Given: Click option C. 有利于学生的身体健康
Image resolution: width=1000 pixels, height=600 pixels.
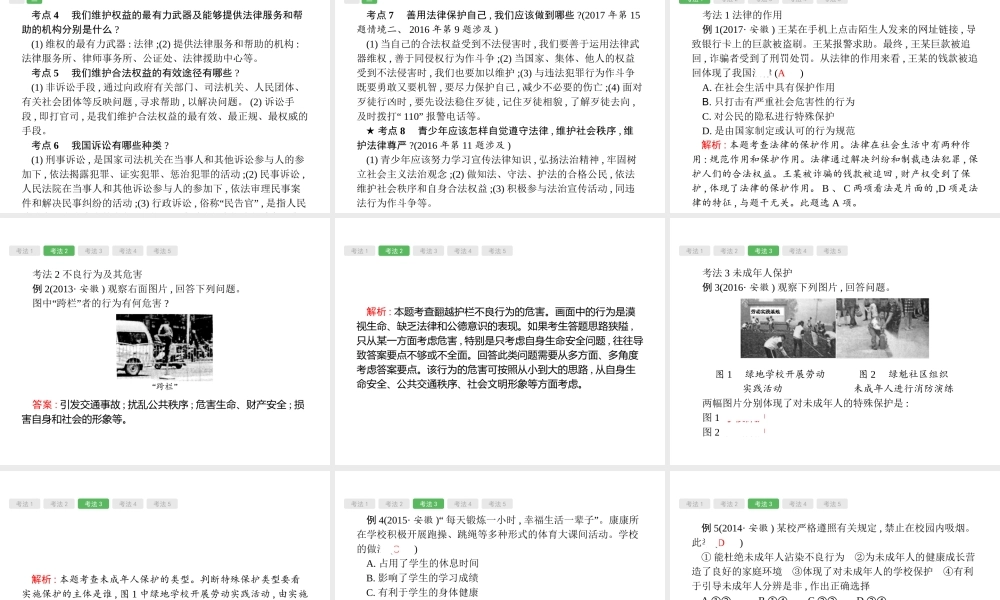Looking at the screenshot, I should click(x=422, y=592).
